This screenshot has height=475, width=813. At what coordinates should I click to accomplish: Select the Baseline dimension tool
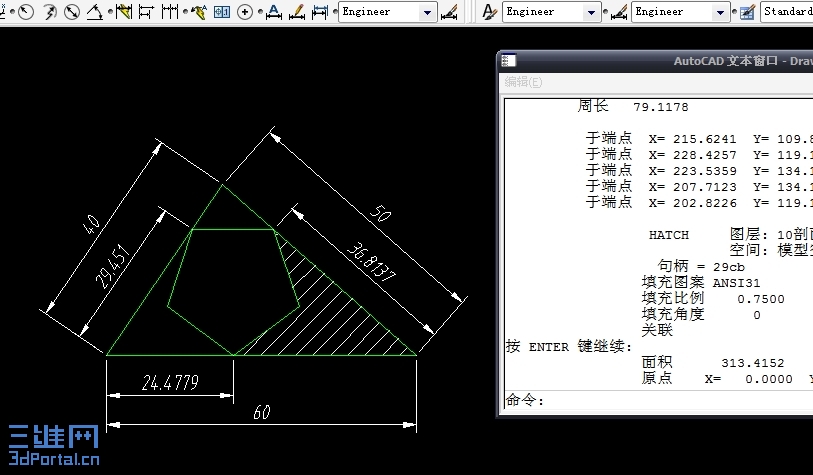coord(146,11)
